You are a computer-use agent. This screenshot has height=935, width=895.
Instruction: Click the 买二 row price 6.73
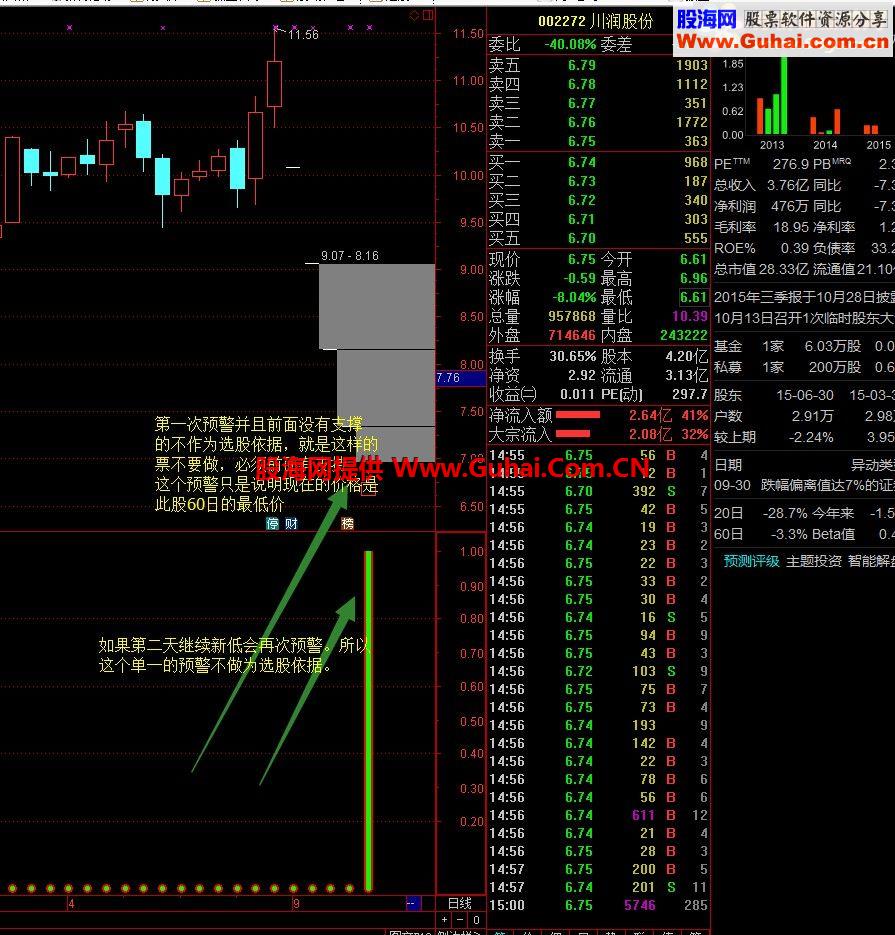pos(581,181)
